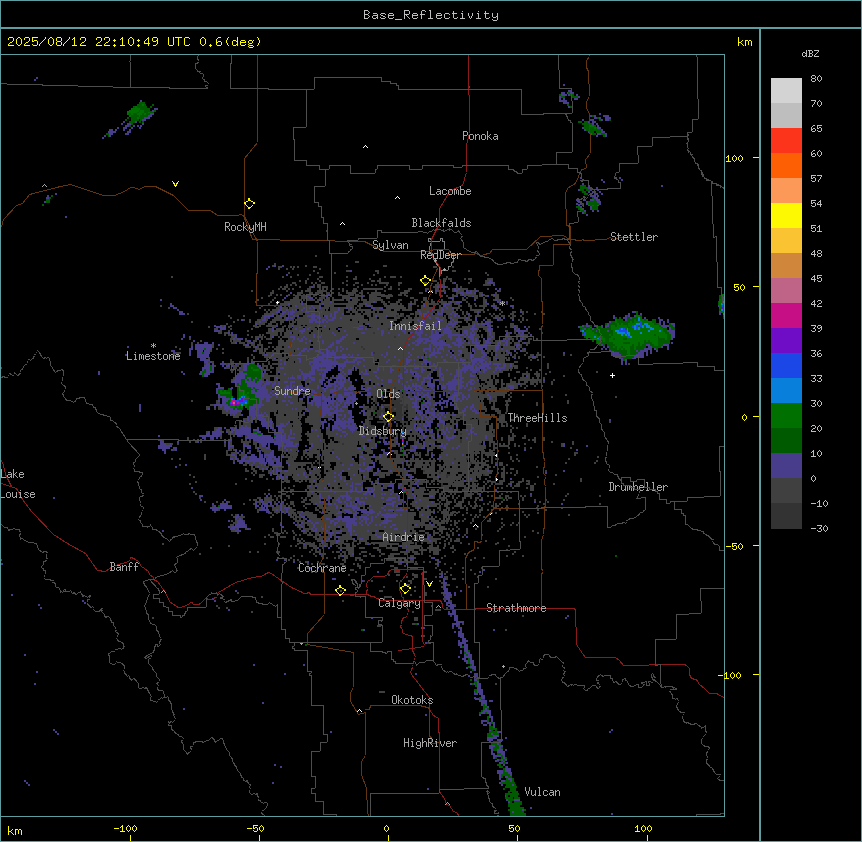
Task: Pick the magenta 39–42 dBZ legend swatch
Action: [786, 315]
